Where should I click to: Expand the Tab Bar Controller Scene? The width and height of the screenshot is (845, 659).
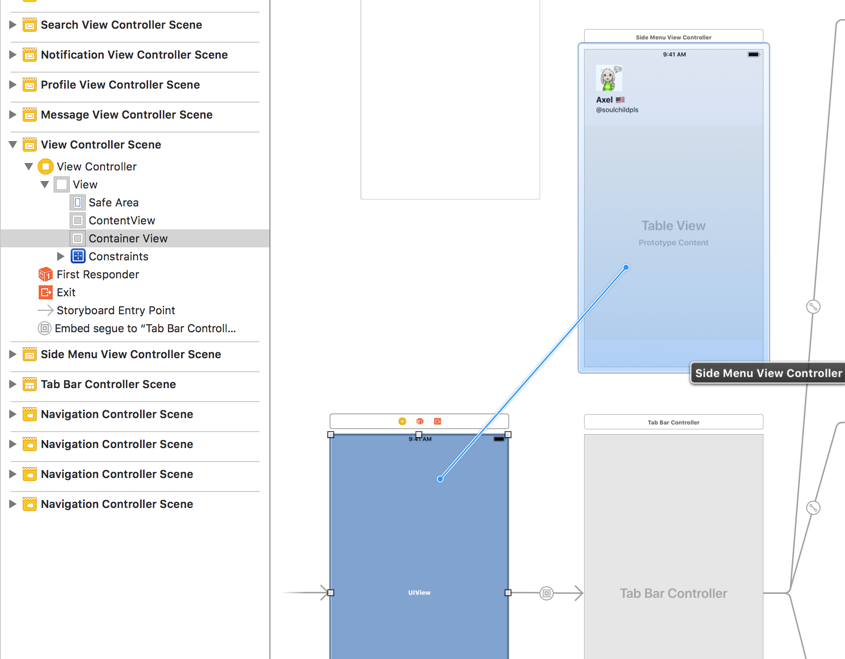pos(12,385)
